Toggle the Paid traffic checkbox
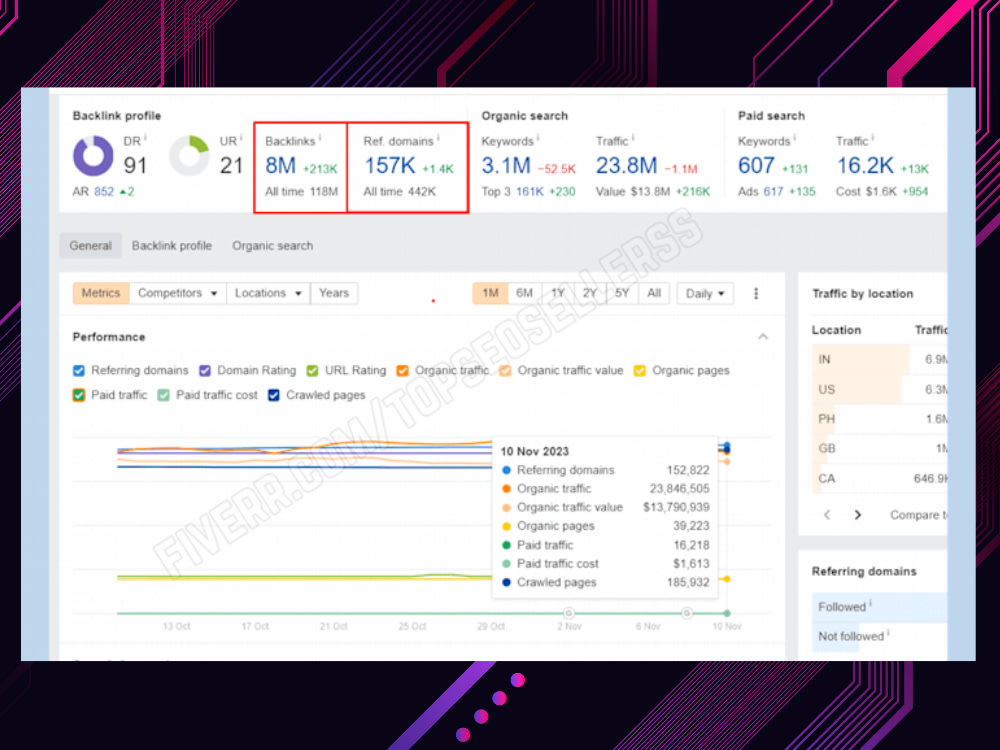Image resolution: width=1000 pixels, height=750 pixels. point(79,395)
